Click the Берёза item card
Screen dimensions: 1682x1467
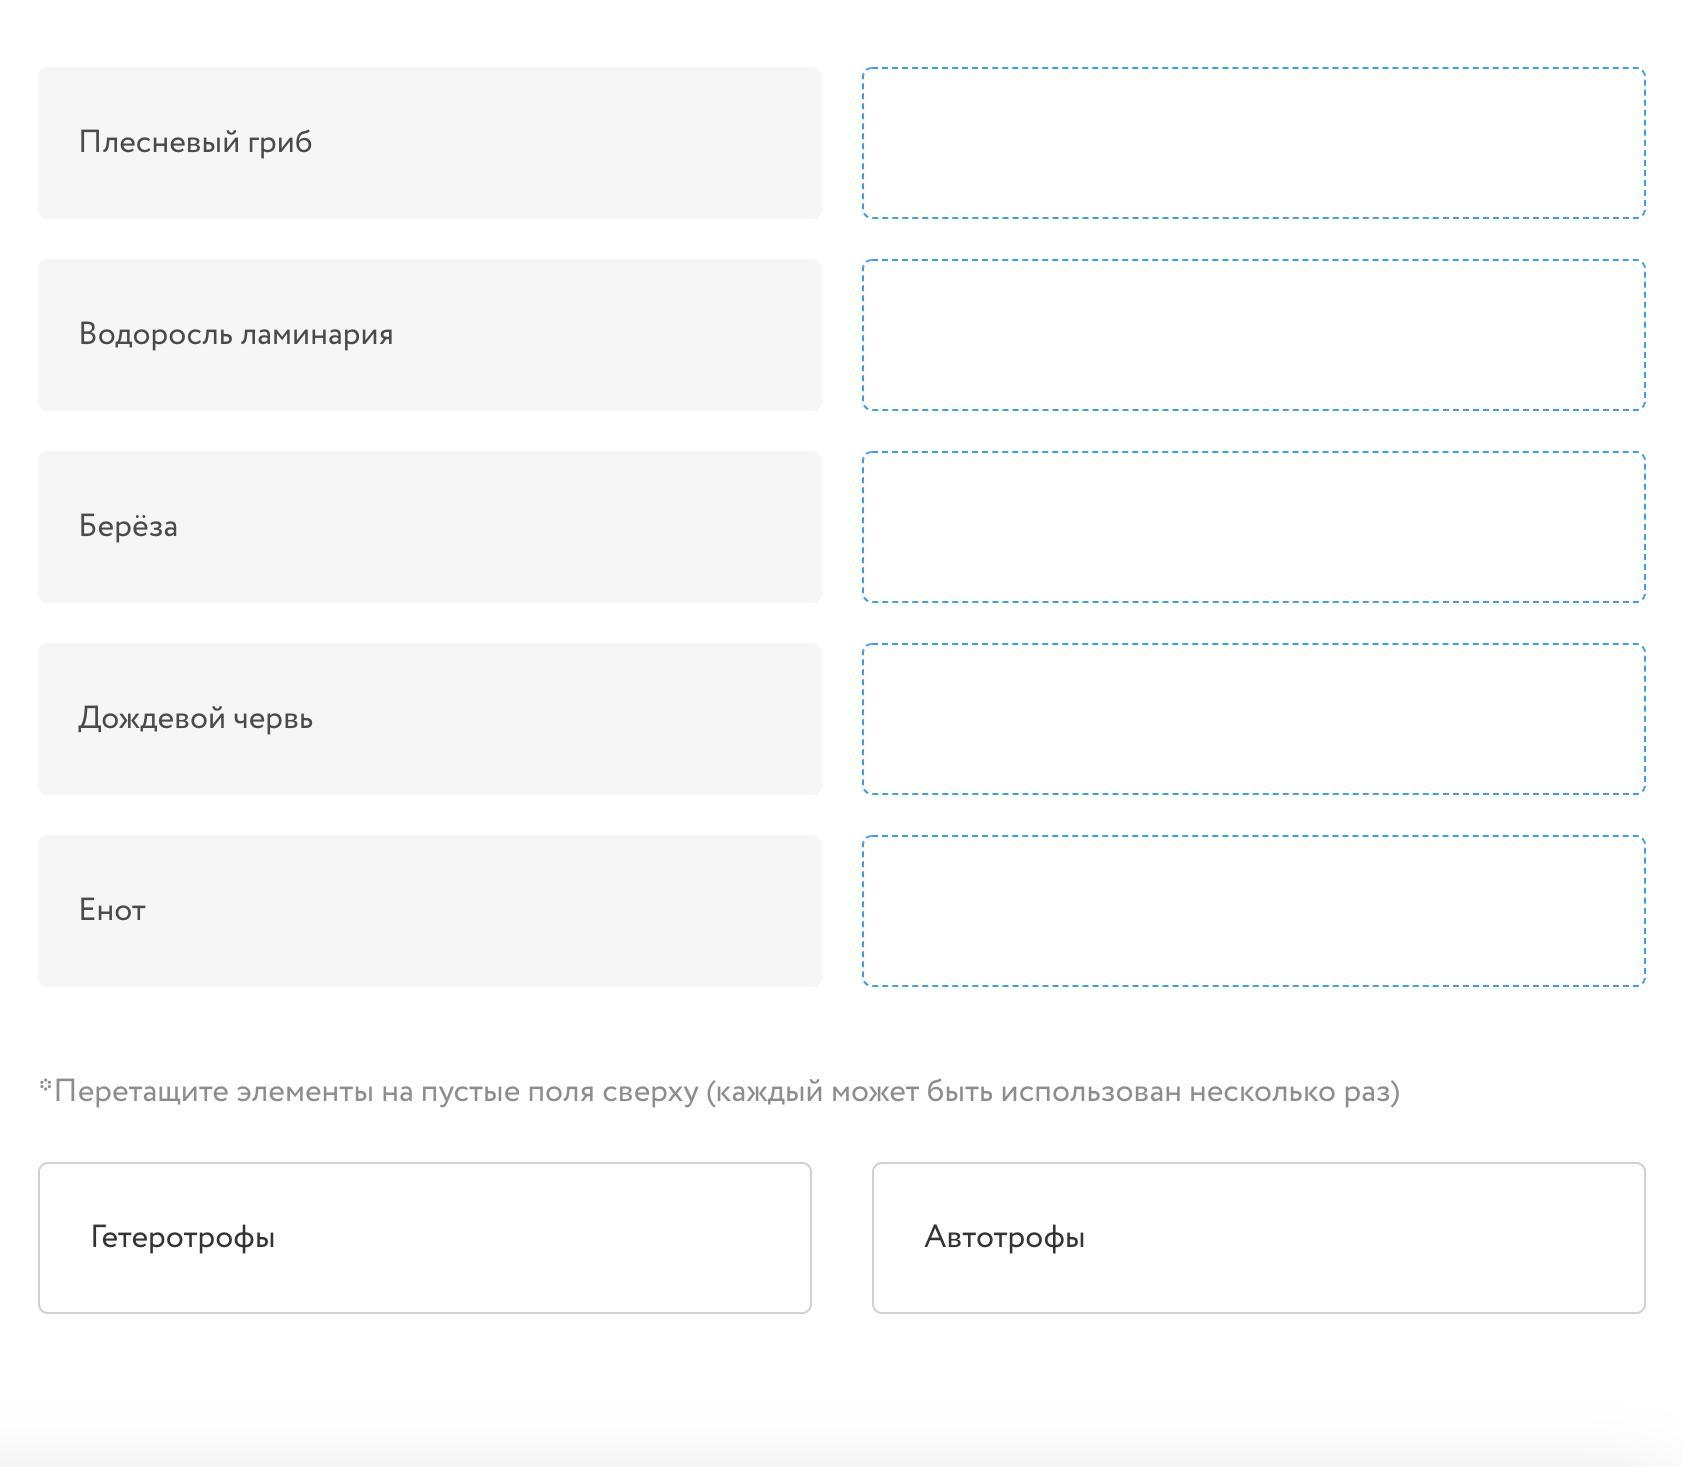(429, 527)
